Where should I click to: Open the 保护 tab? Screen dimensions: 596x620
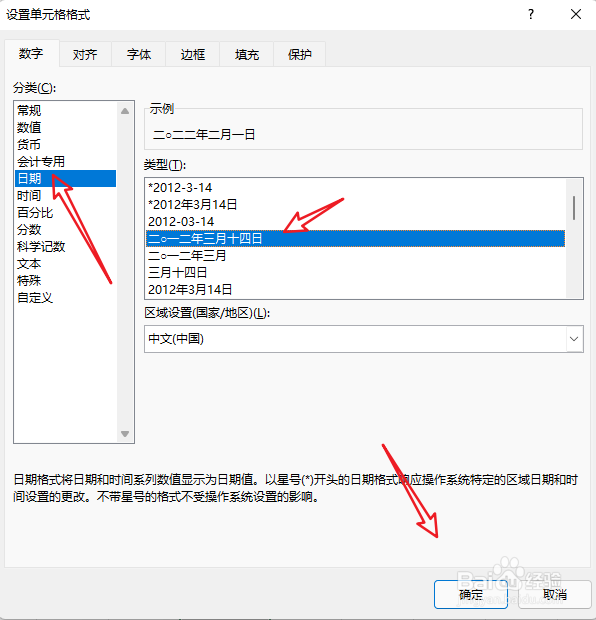pos(299,55)
